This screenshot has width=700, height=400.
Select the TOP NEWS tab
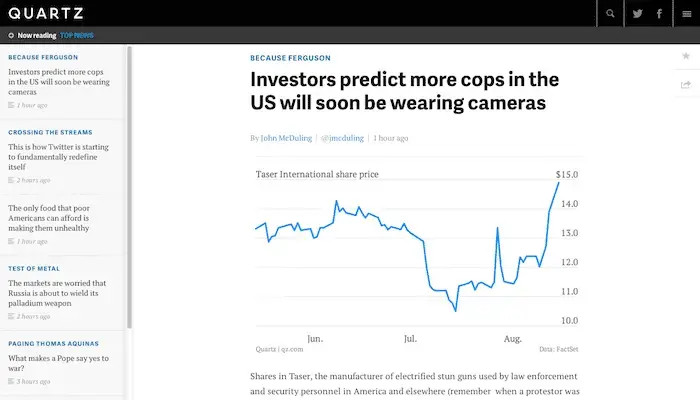coord(77,35)
